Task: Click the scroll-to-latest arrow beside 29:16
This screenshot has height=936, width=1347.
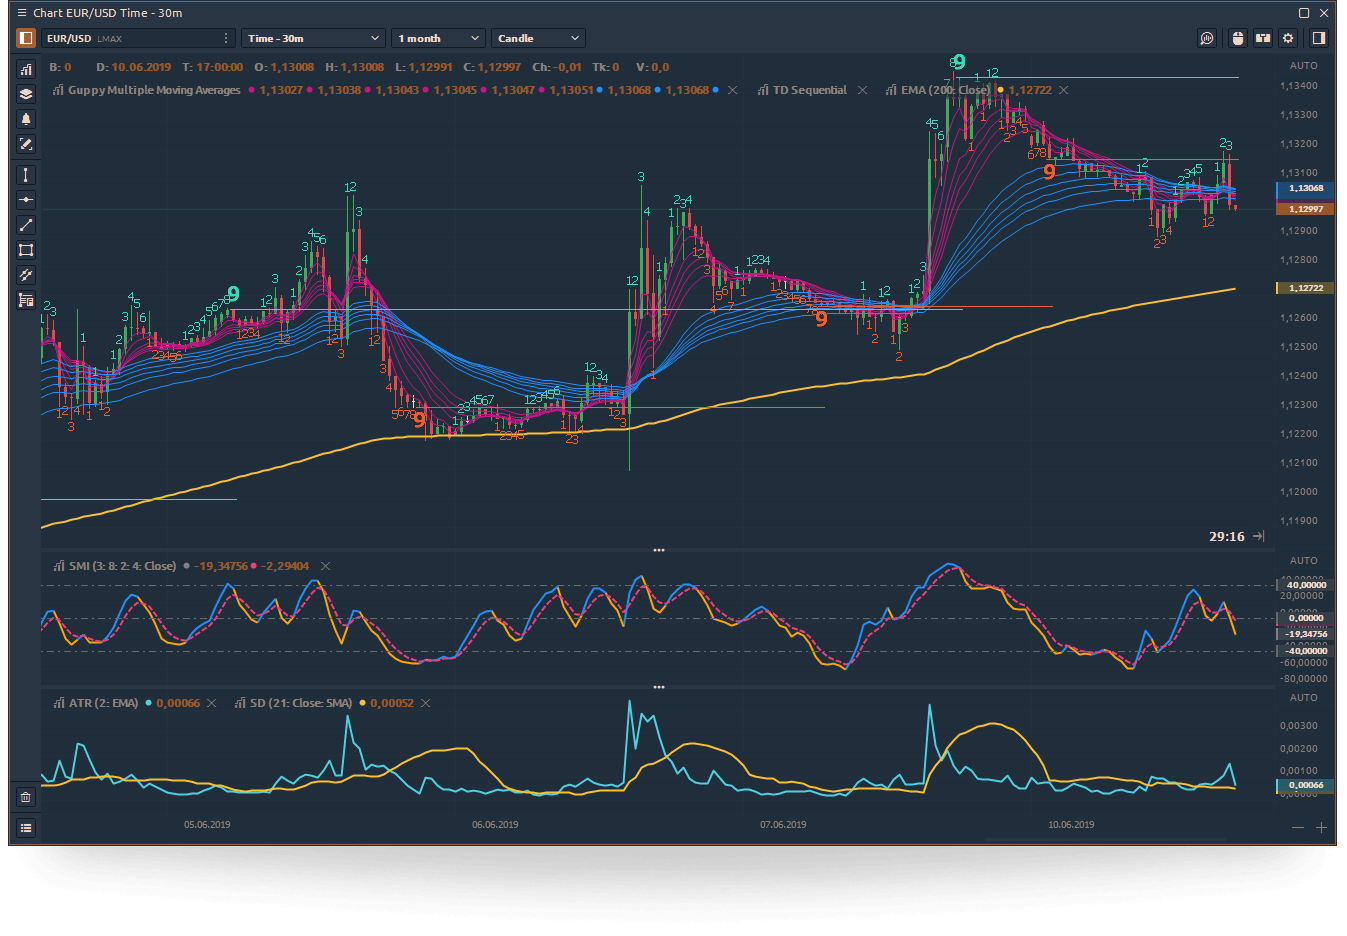Action: click(x=1258, y=537)
